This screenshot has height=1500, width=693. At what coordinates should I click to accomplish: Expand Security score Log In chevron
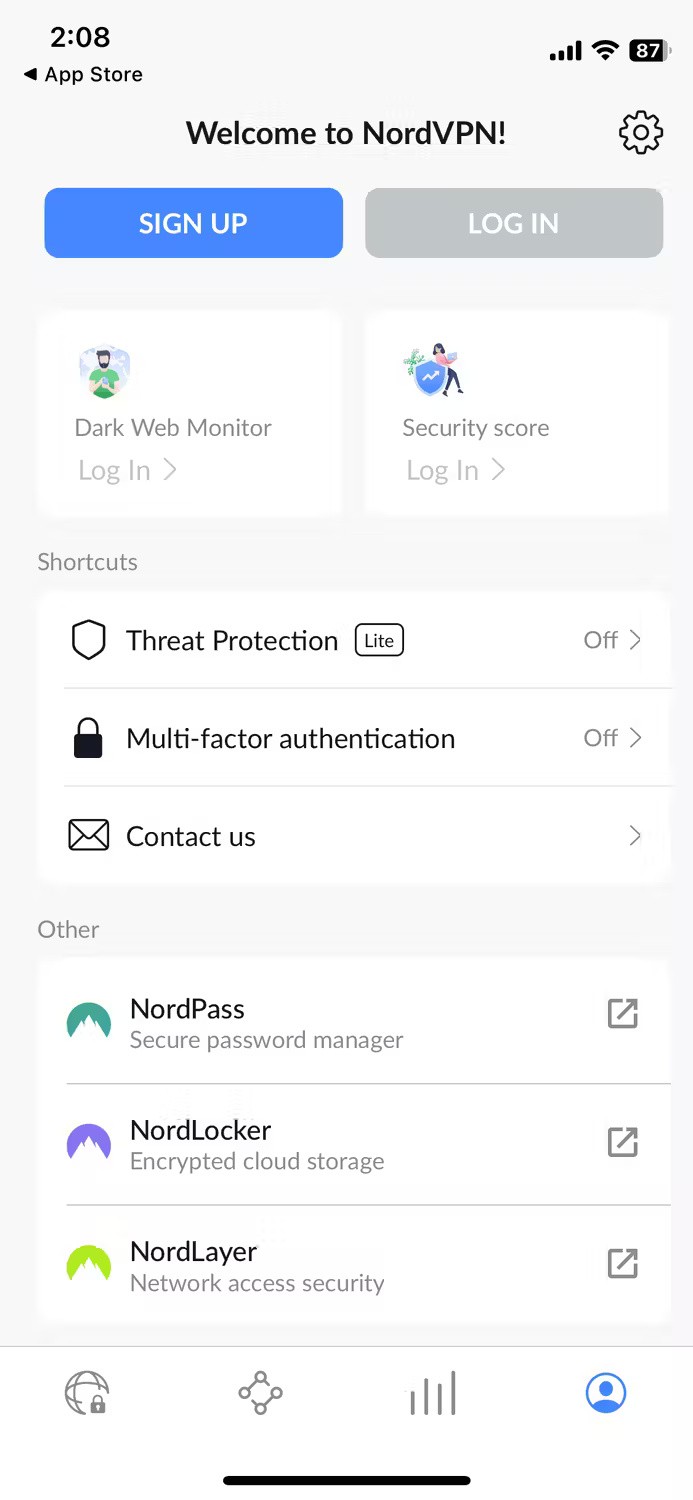pos(498,470)
